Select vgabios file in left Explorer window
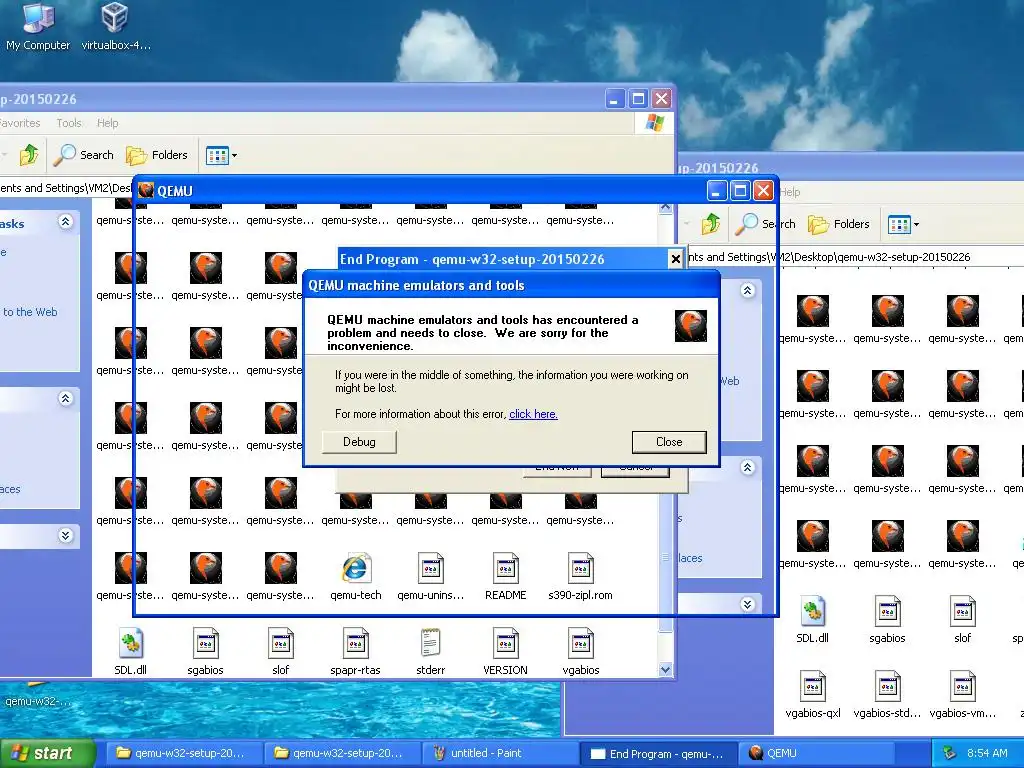Image resolution: width=1024 pixels, height=768 pixels. 581,651
